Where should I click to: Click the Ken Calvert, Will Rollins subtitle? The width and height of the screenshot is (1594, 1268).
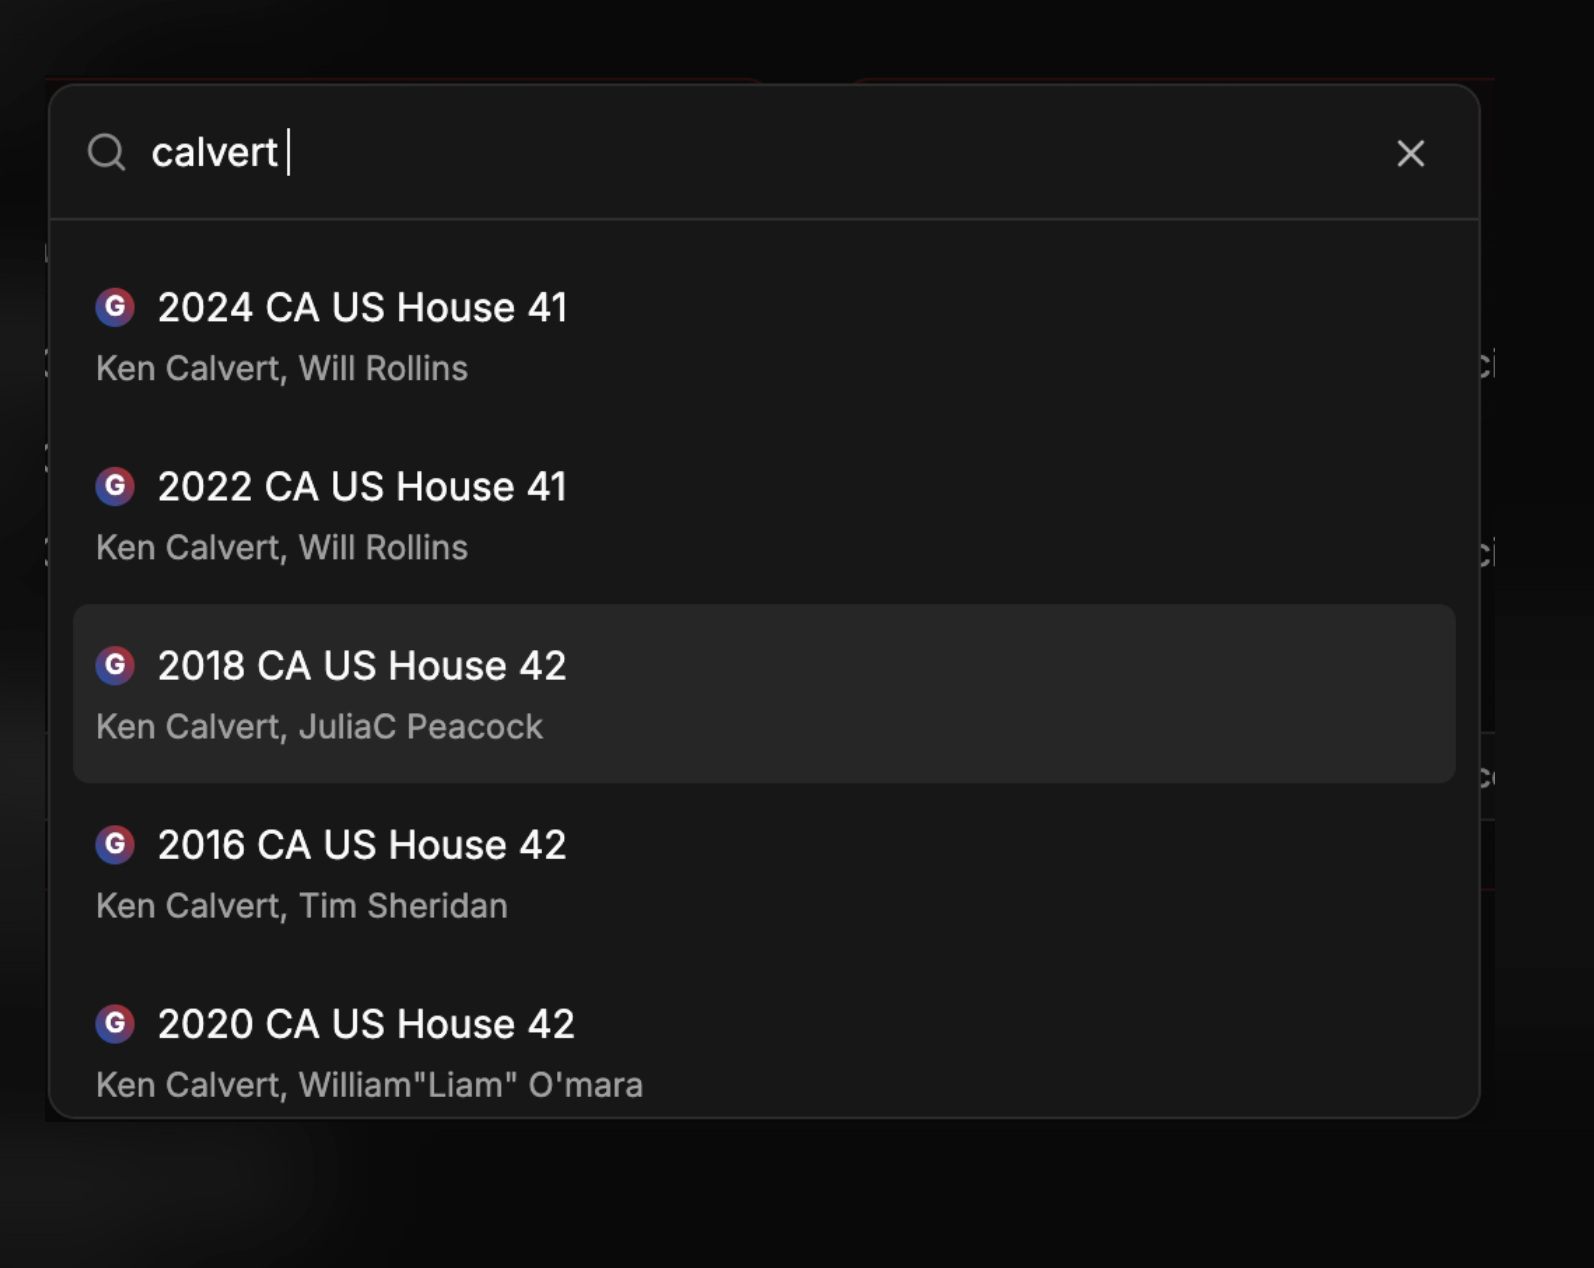[x=282, y=368]
